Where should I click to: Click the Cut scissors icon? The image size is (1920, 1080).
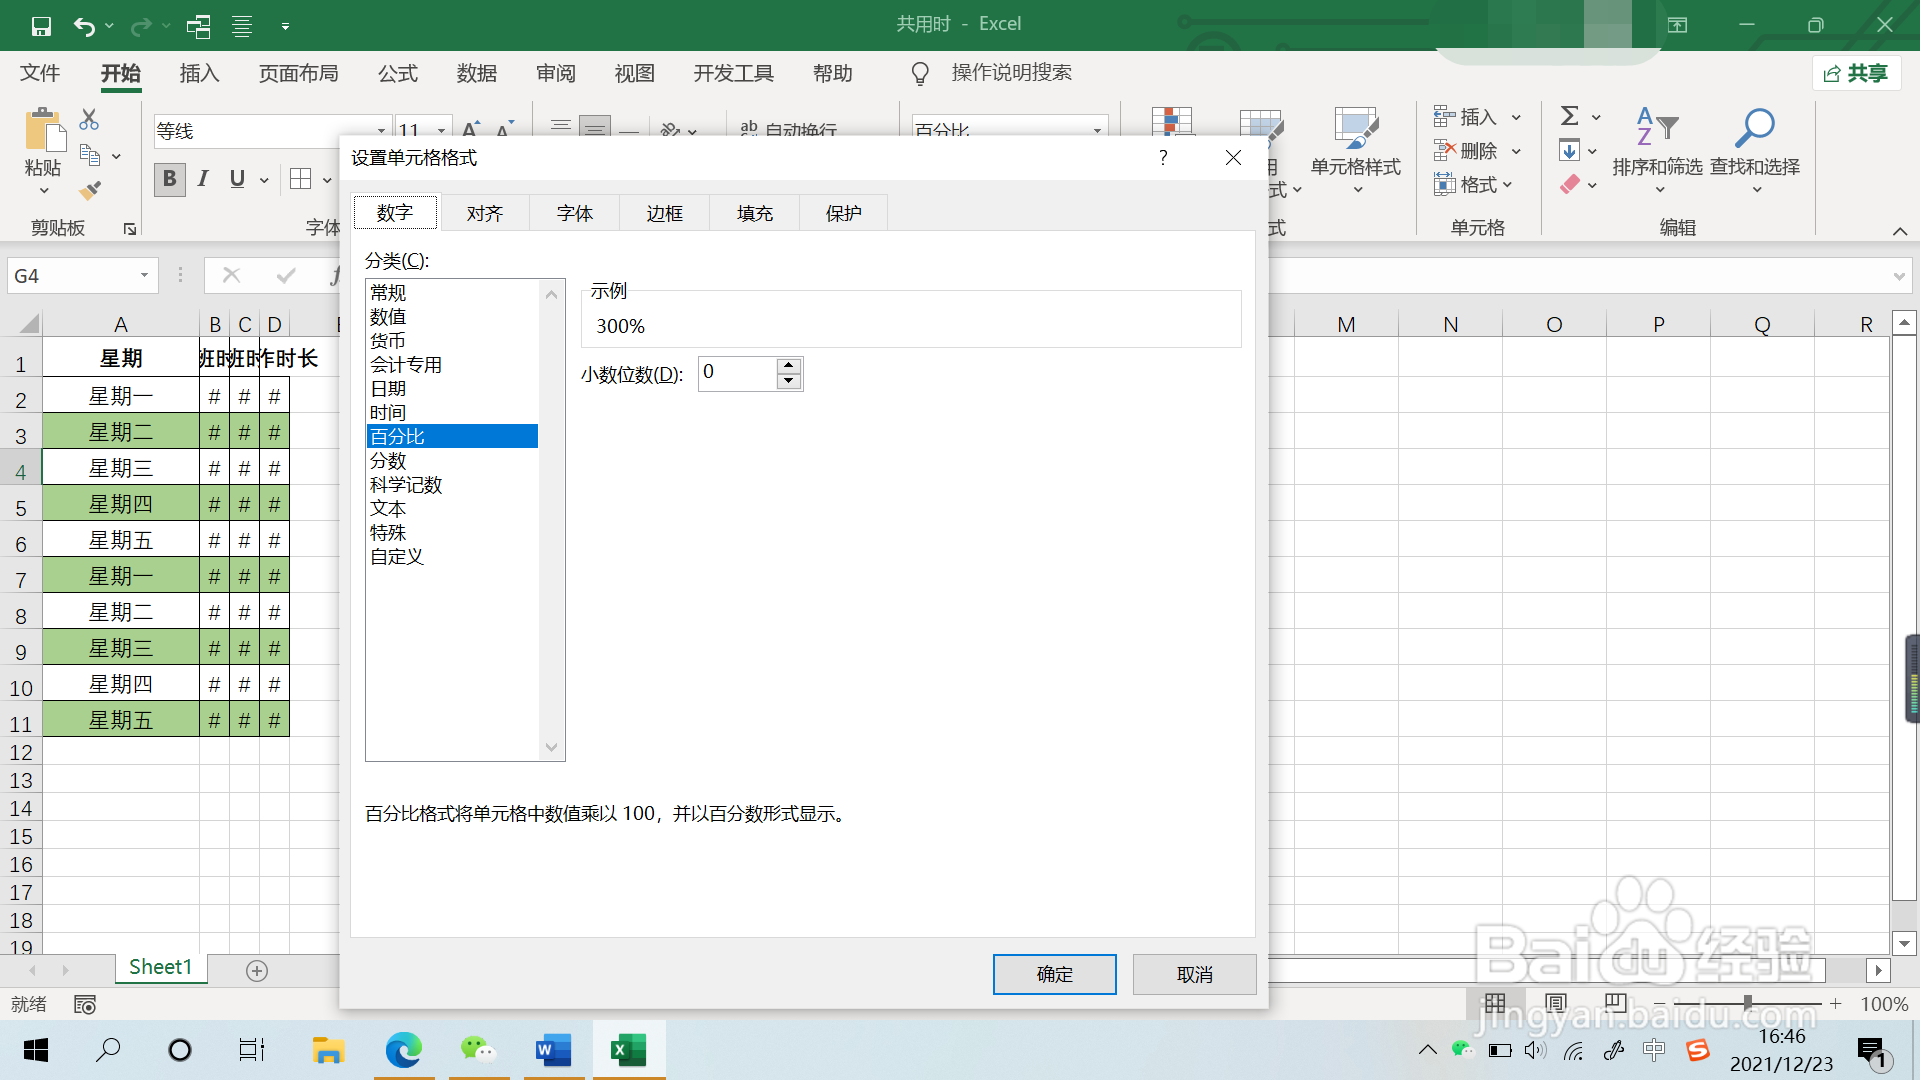(x=89, y=120)
